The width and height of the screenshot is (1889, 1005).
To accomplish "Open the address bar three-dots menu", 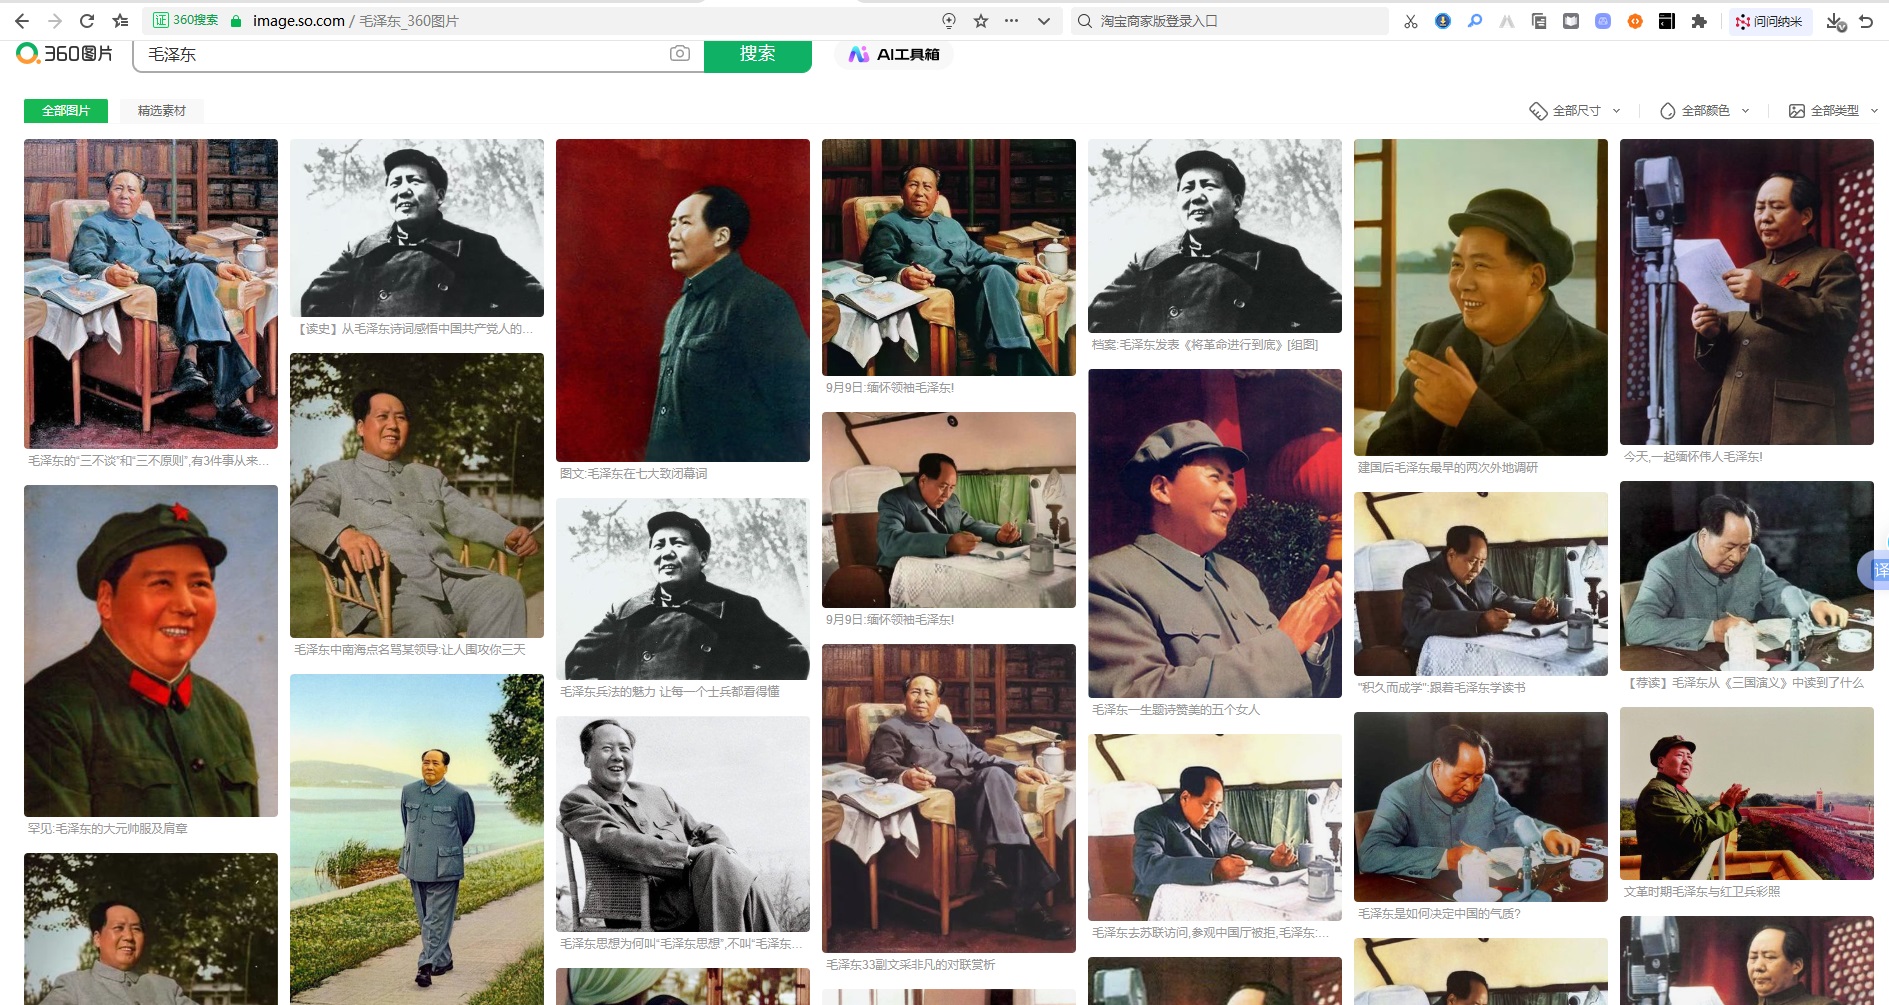I will click(x=1012, y=21).
